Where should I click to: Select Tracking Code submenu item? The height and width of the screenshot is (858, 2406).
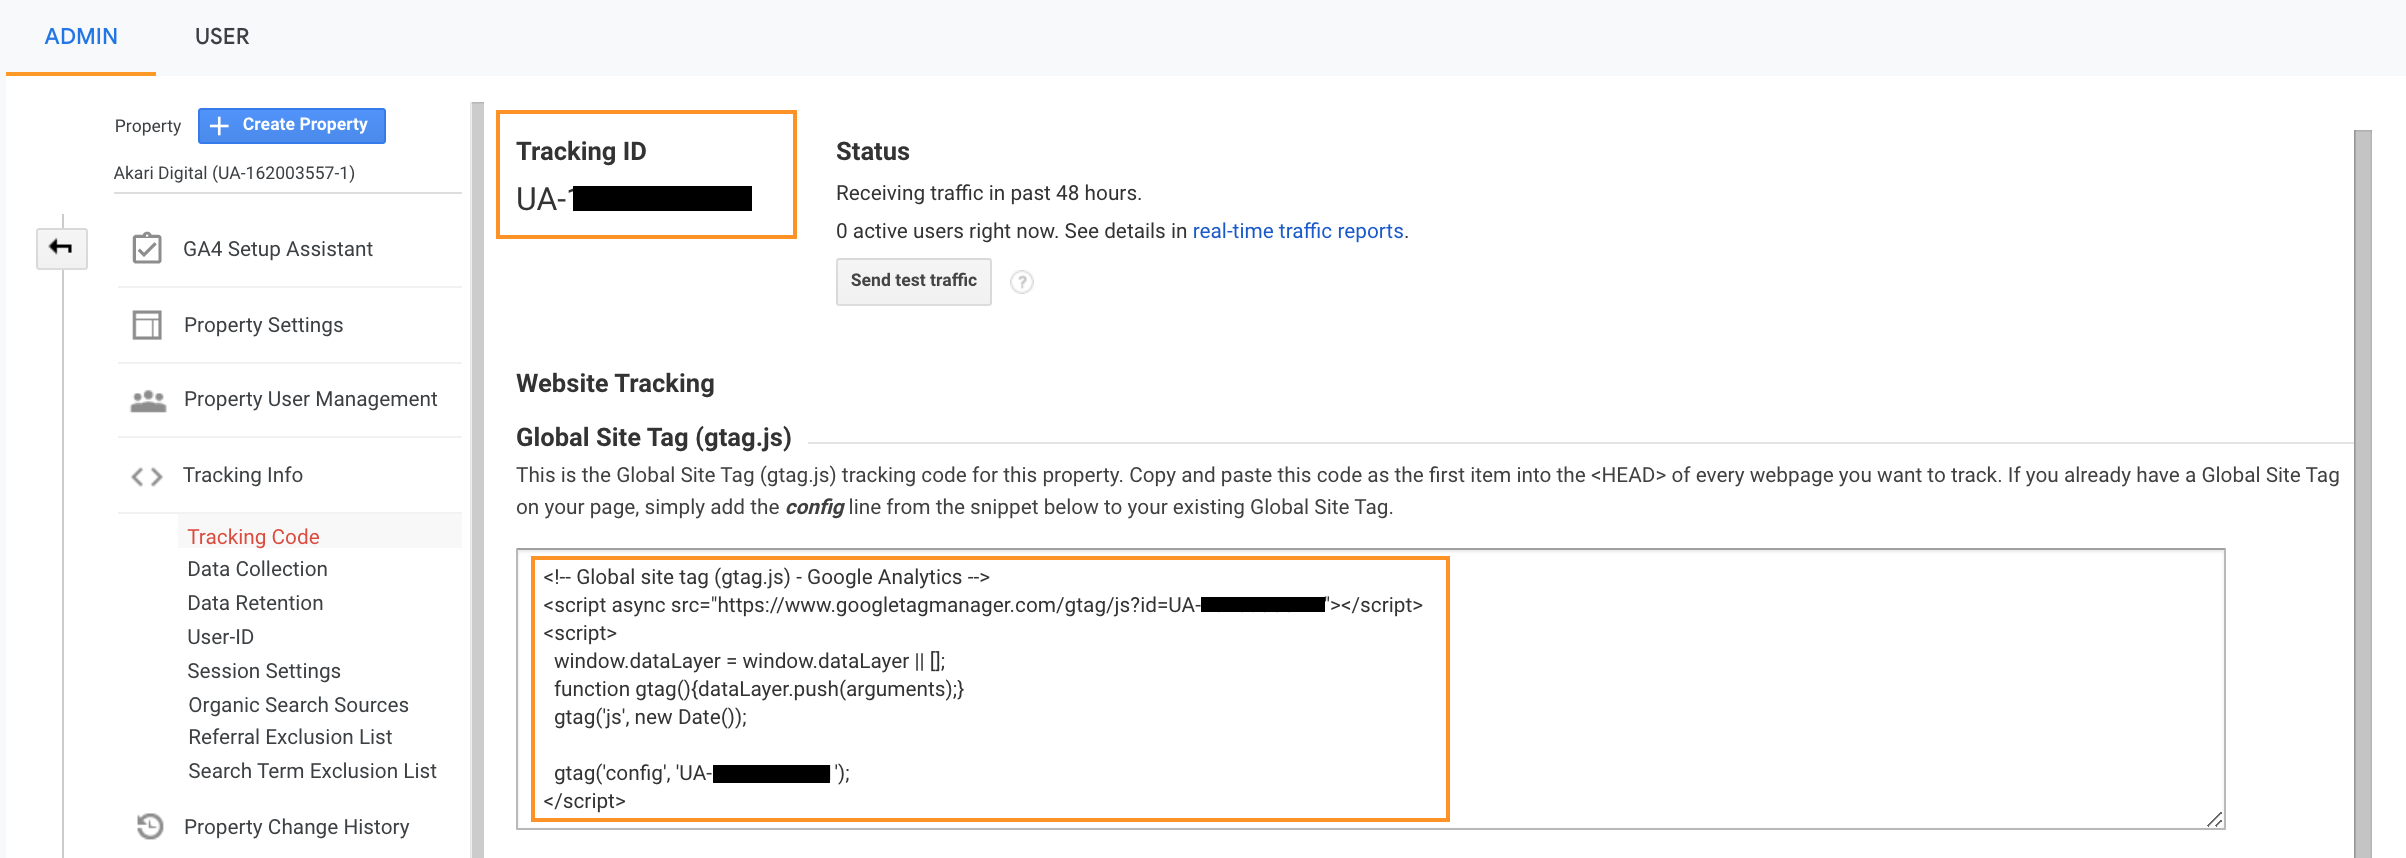point(254,537)
